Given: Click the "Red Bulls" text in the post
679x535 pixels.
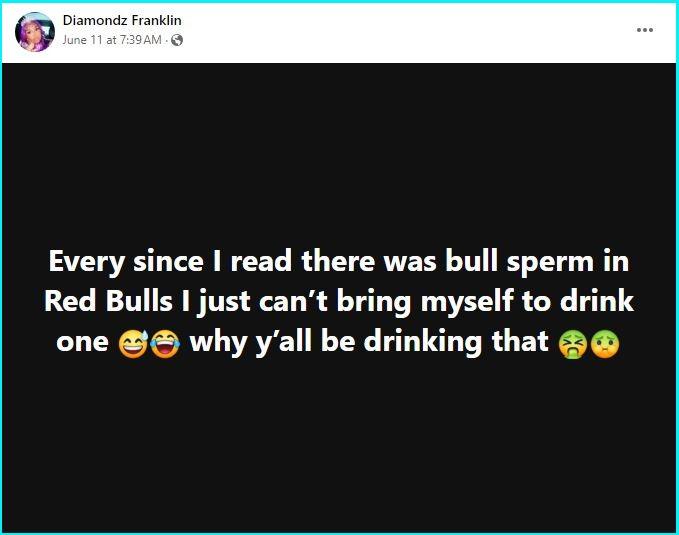Looking at the screenshot, I should pos(109,301).
